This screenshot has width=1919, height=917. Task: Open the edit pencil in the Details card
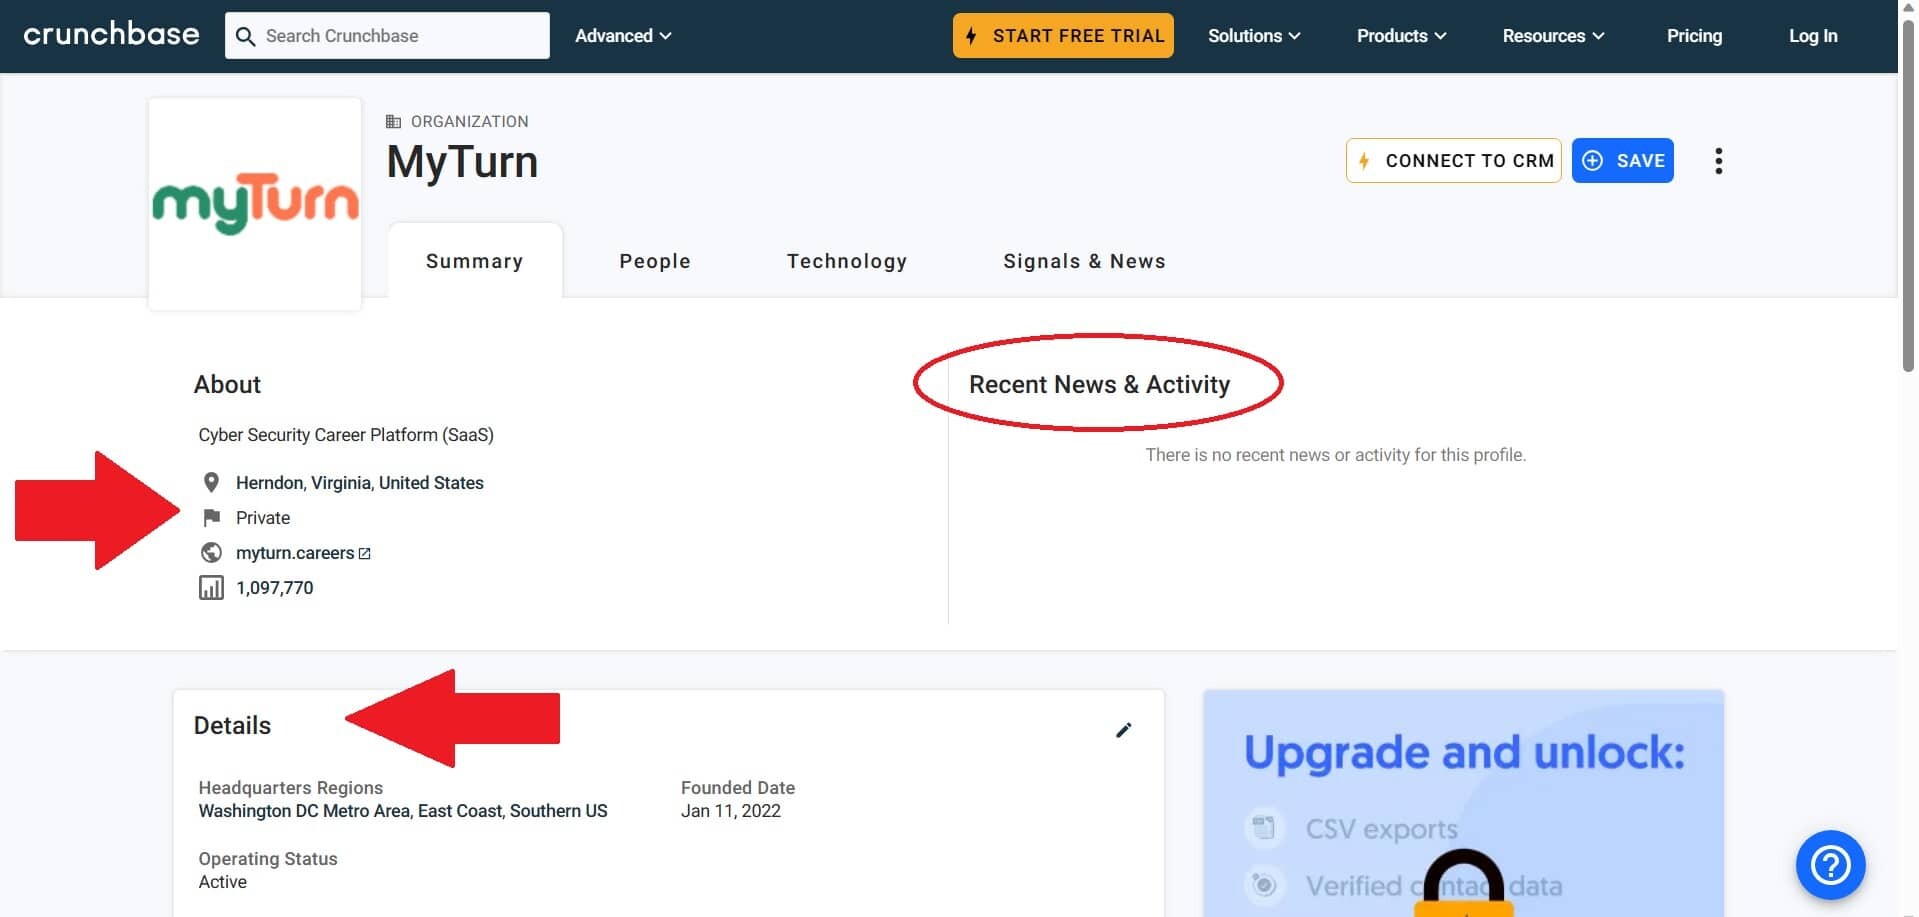(x=1123, y=730)
